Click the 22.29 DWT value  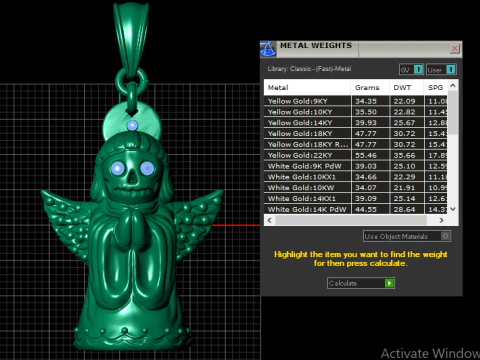point(404,177)
